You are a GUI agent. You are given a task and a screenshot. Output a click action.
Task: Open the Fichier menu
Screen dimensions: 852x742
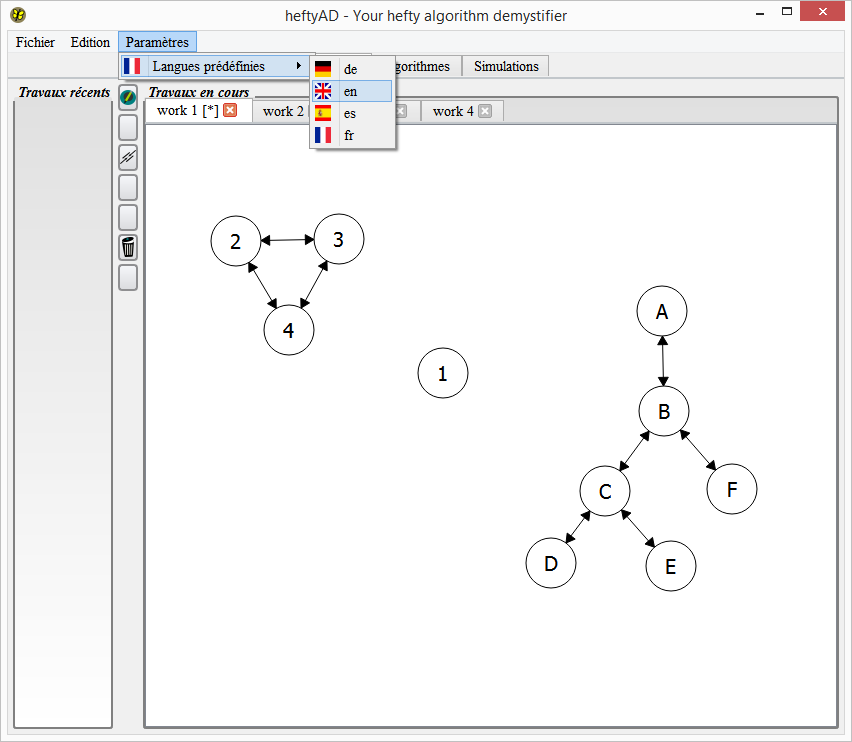tap(35, 42)
